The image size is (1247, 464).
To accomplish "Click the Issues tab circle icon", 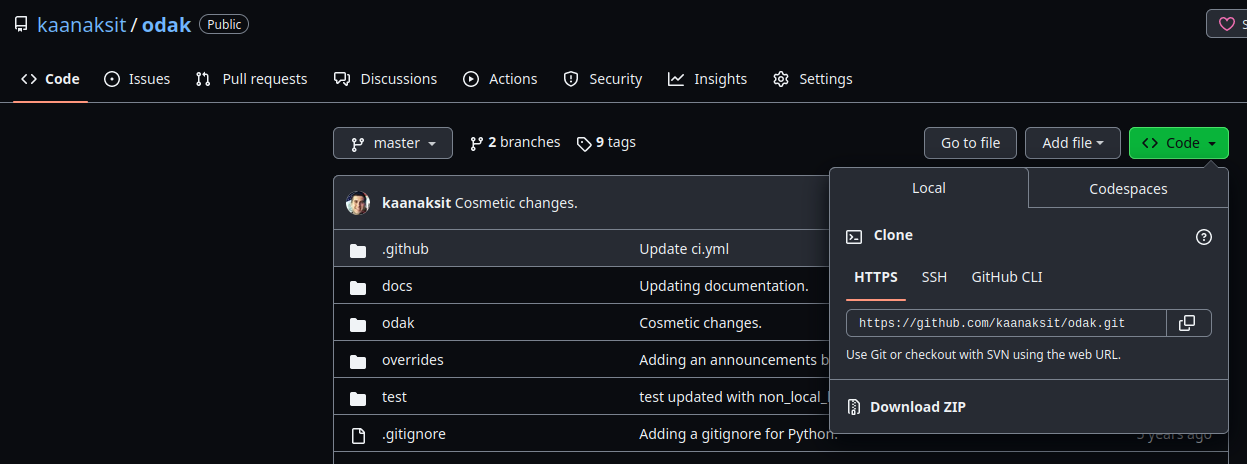I will pyautogui.click(x=112, y=79).
